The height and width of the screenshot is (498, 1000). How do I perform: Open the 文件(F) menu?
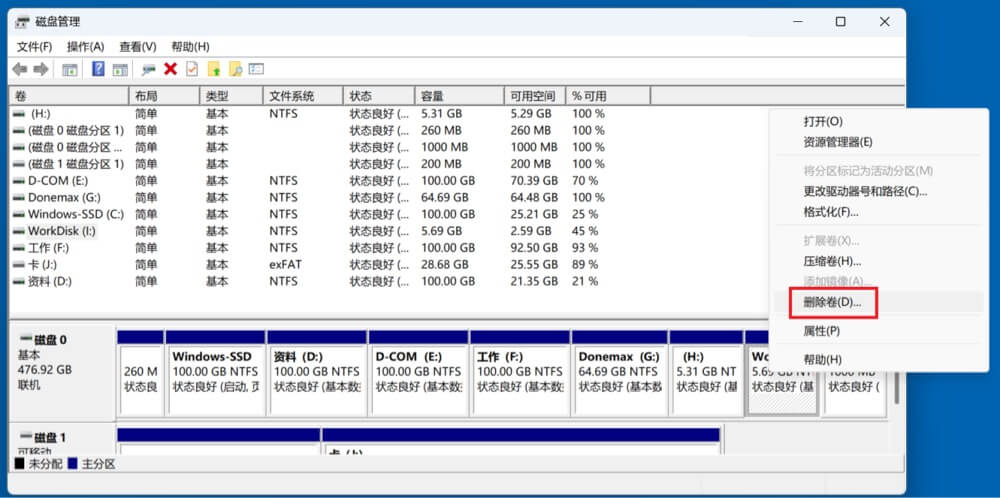click(x=34, y=46)
